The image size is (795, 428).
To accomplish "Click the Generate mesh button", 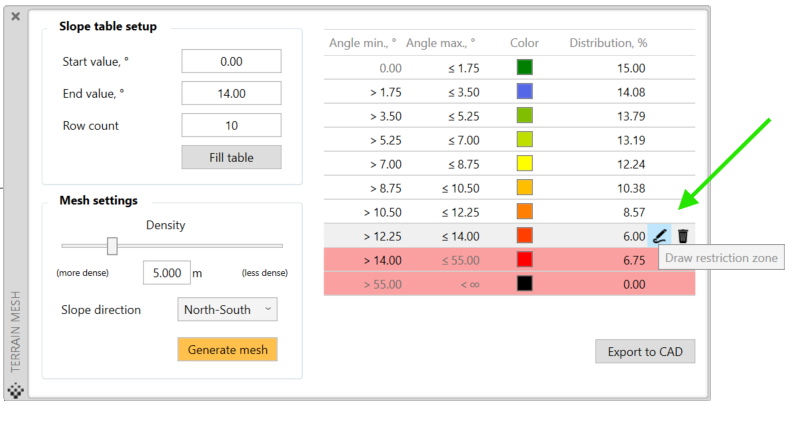I will [227, 349].
